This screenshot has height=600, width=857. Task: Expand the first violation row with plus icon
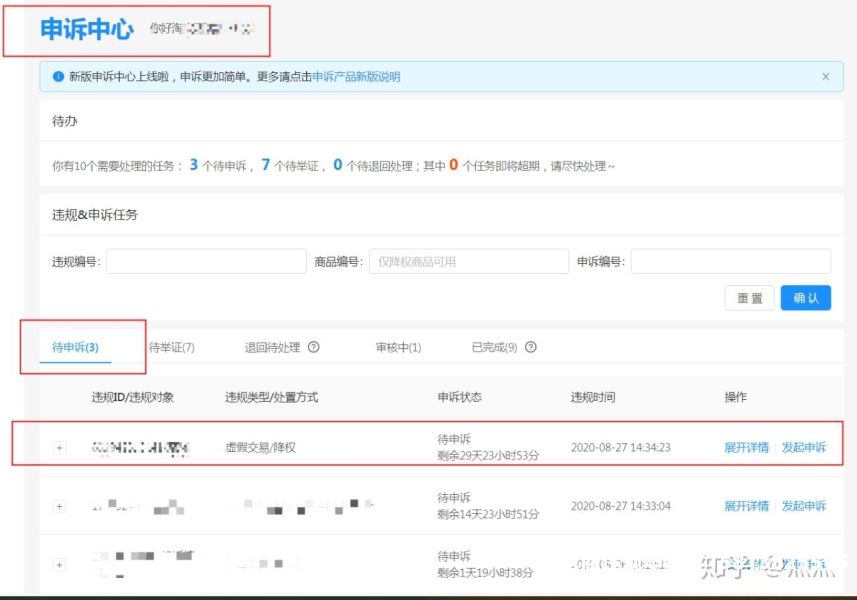point(59,448)
